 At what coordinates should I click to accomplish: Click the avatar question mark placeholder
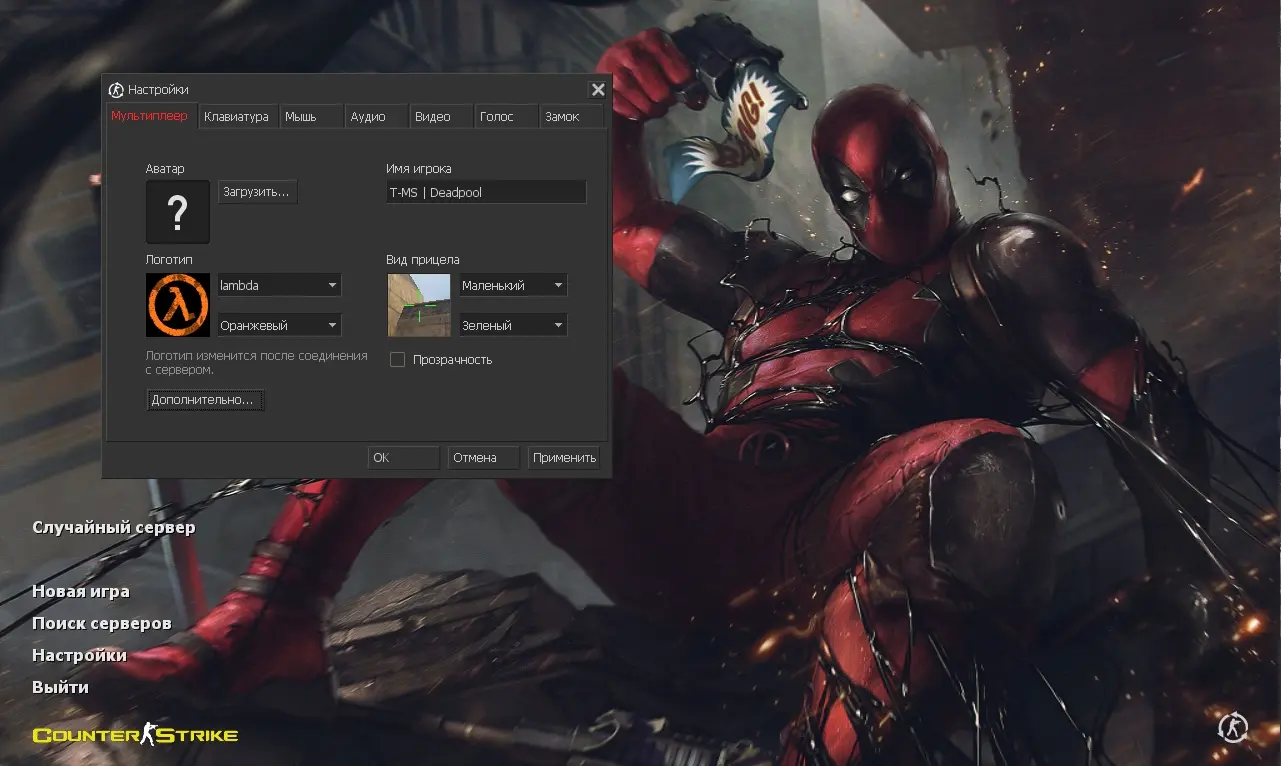(178, 212)
